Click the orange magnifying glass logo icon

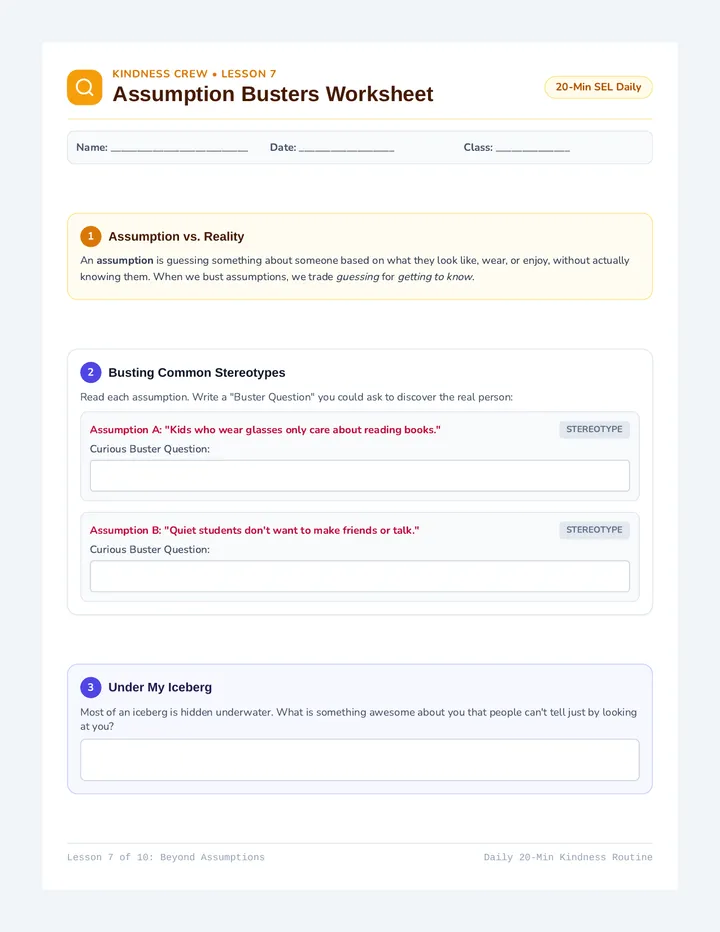84,87
